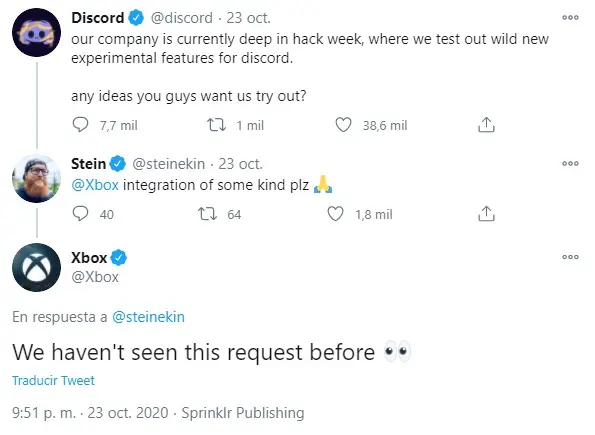Open the Sprinklr Publishing source link
The height and width of the screenshot is (435, 595).
(x=243, y=413)
